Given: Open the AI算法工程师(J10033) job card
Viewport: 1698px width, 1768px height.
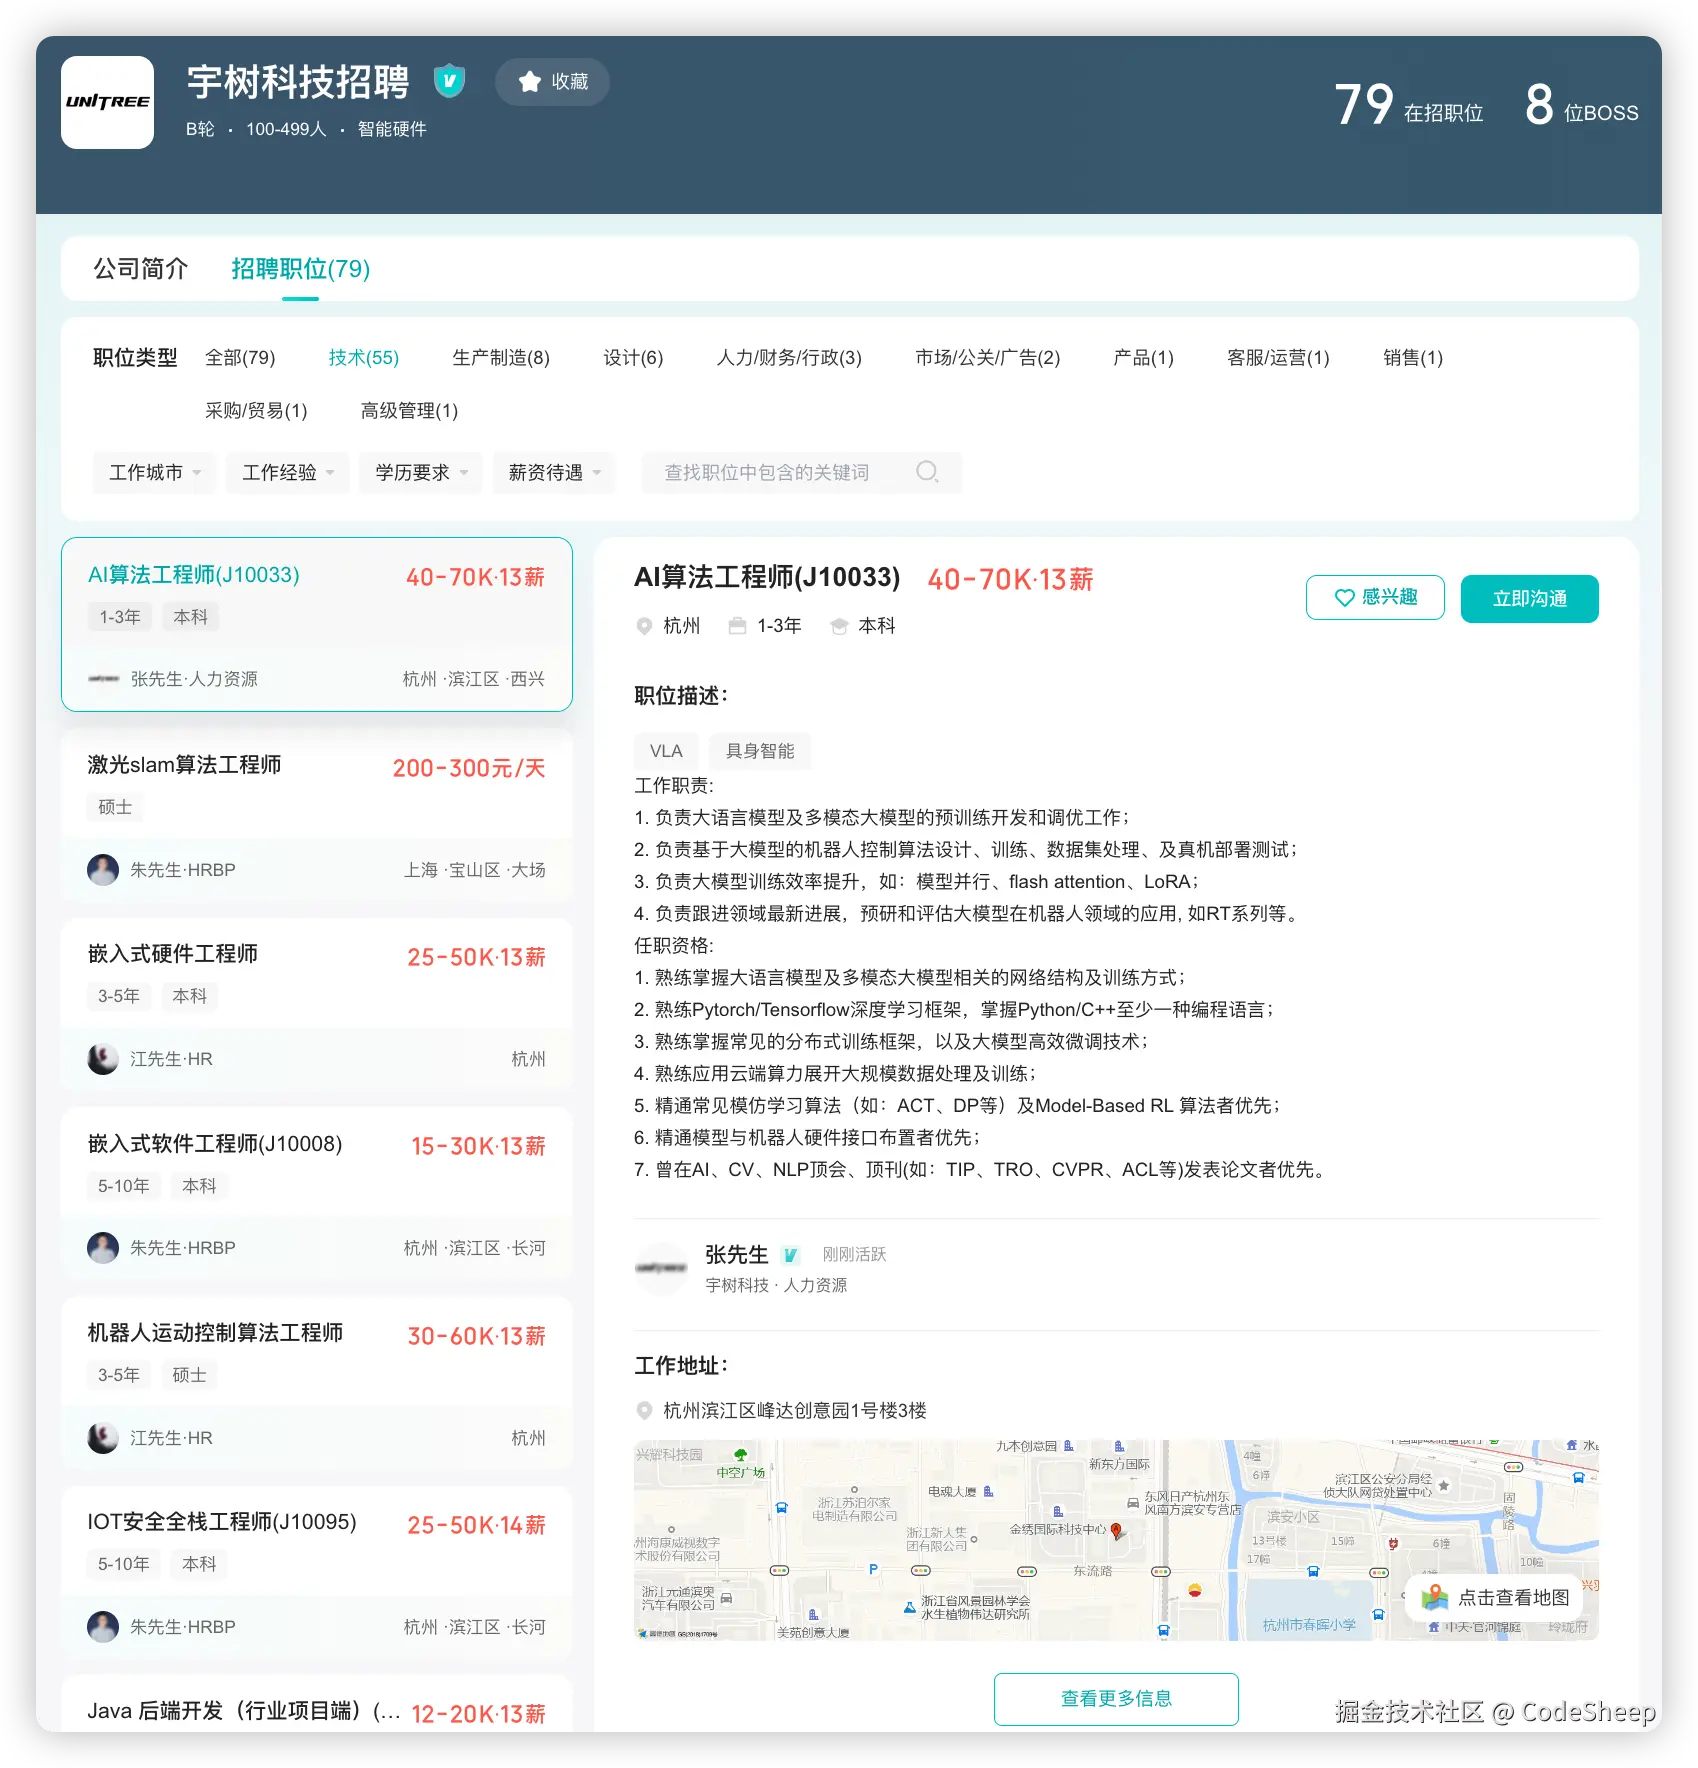Looking at the screenshot, I should 317,624.
